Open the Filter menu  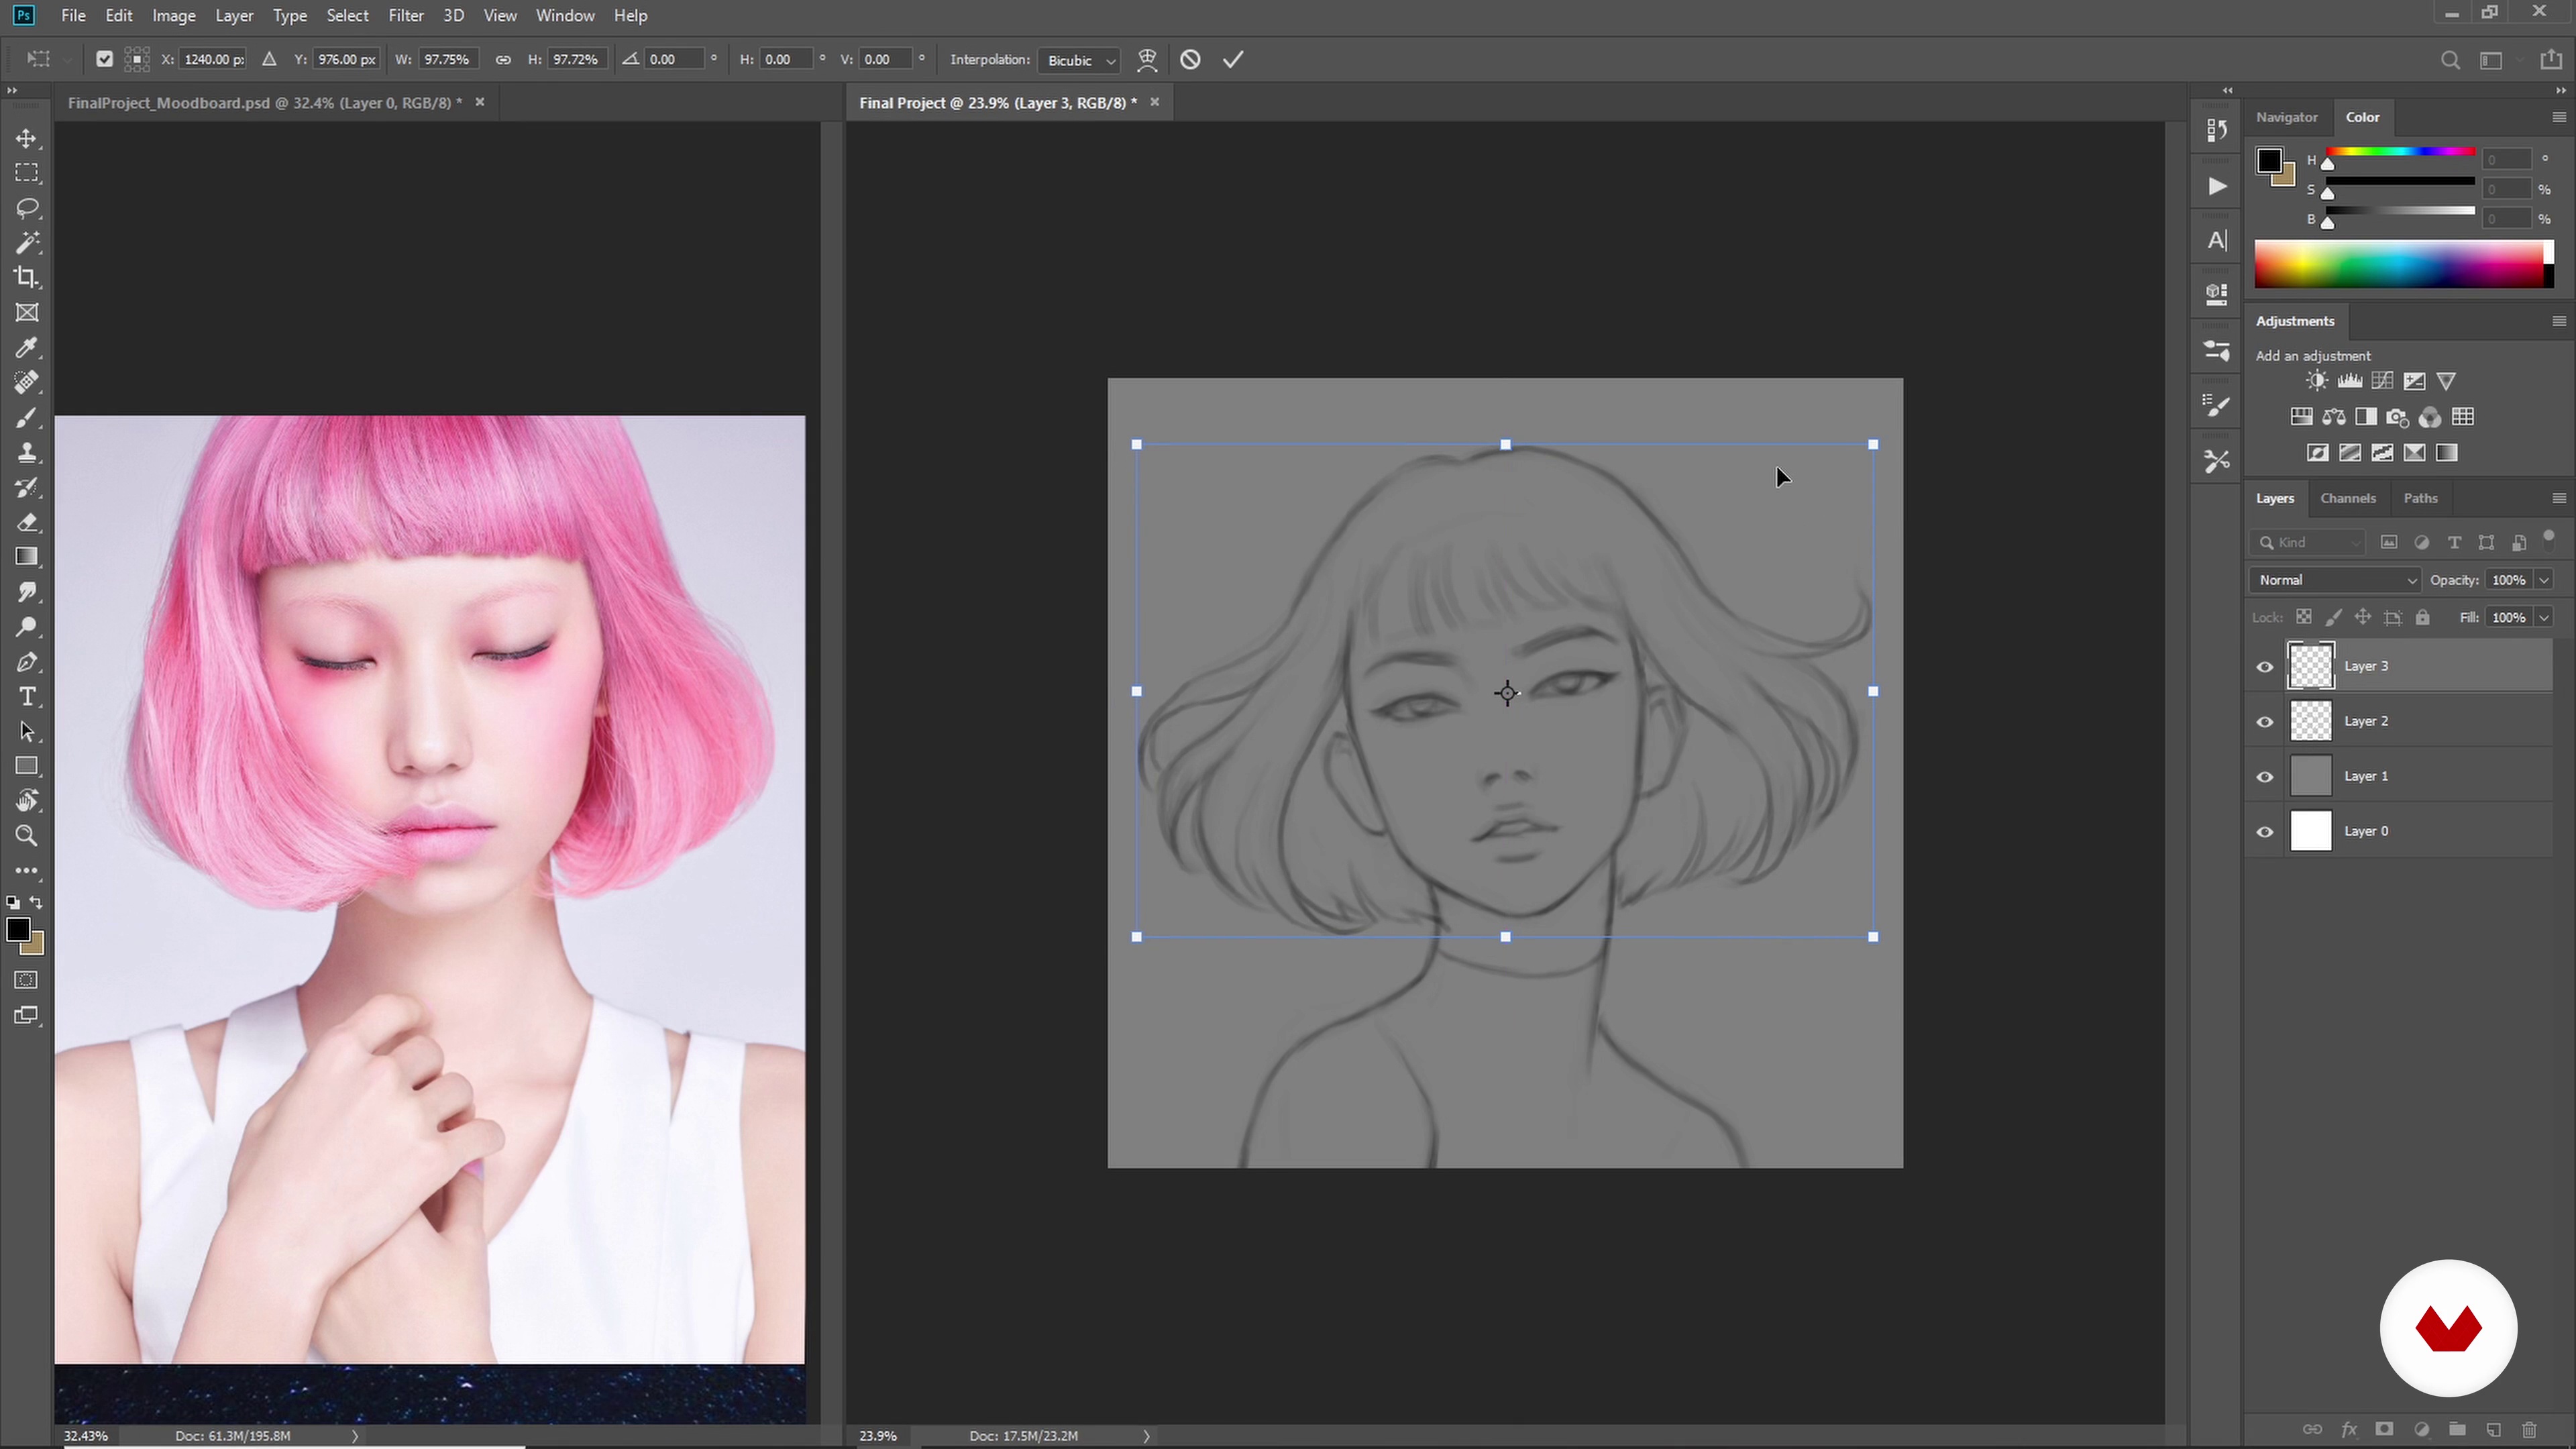406,16
